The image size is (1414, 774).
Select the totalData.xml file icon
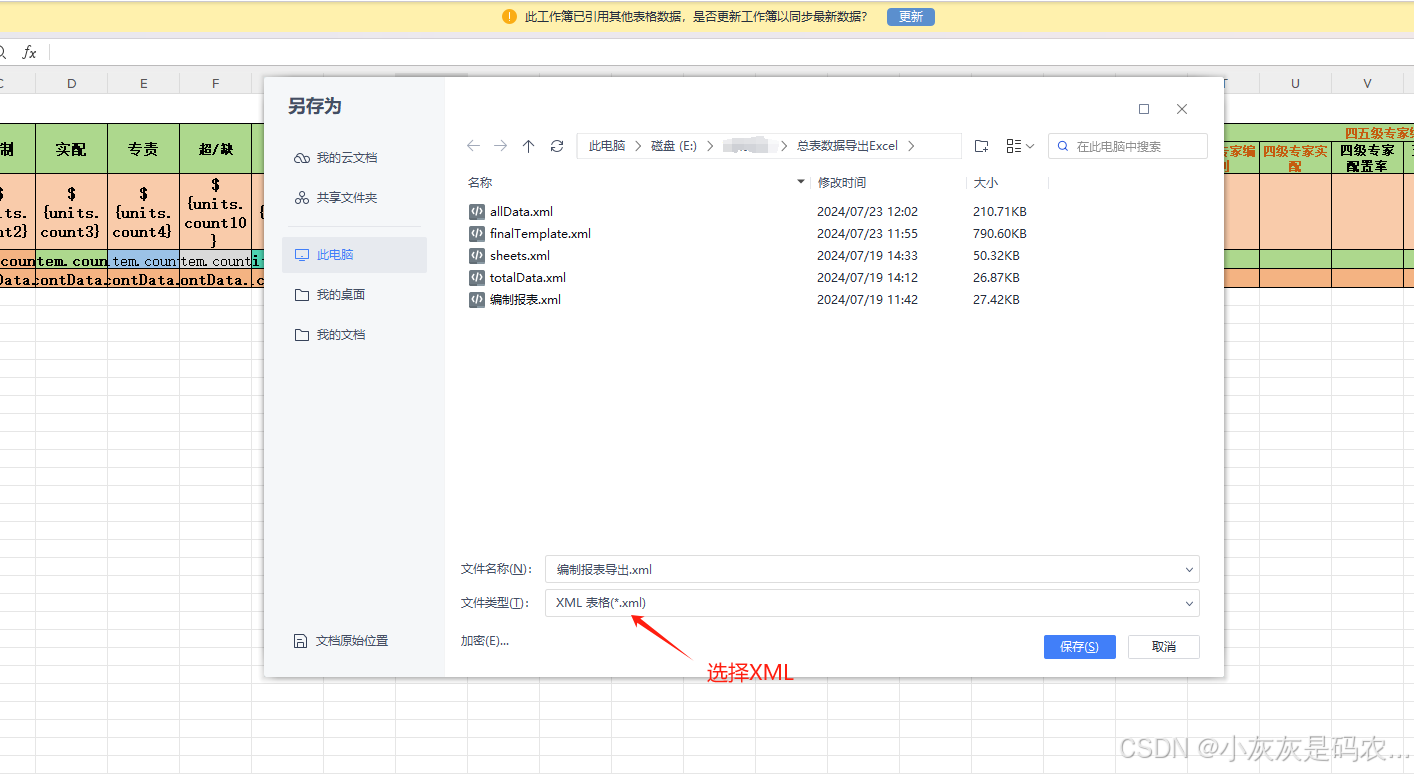(477, 278)
